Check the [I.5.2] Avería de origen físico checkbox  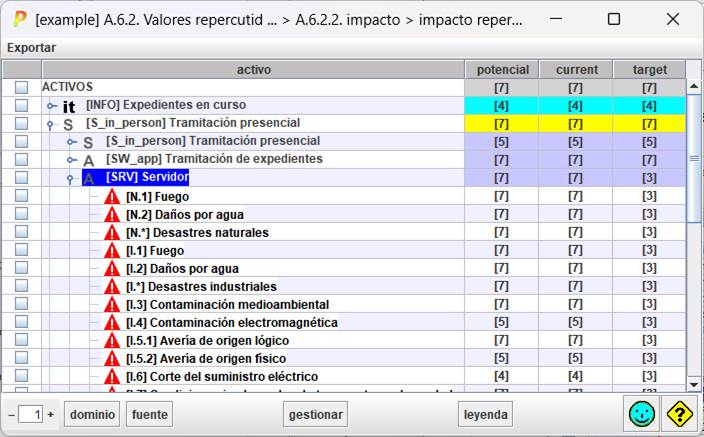(x=21, y=357)
